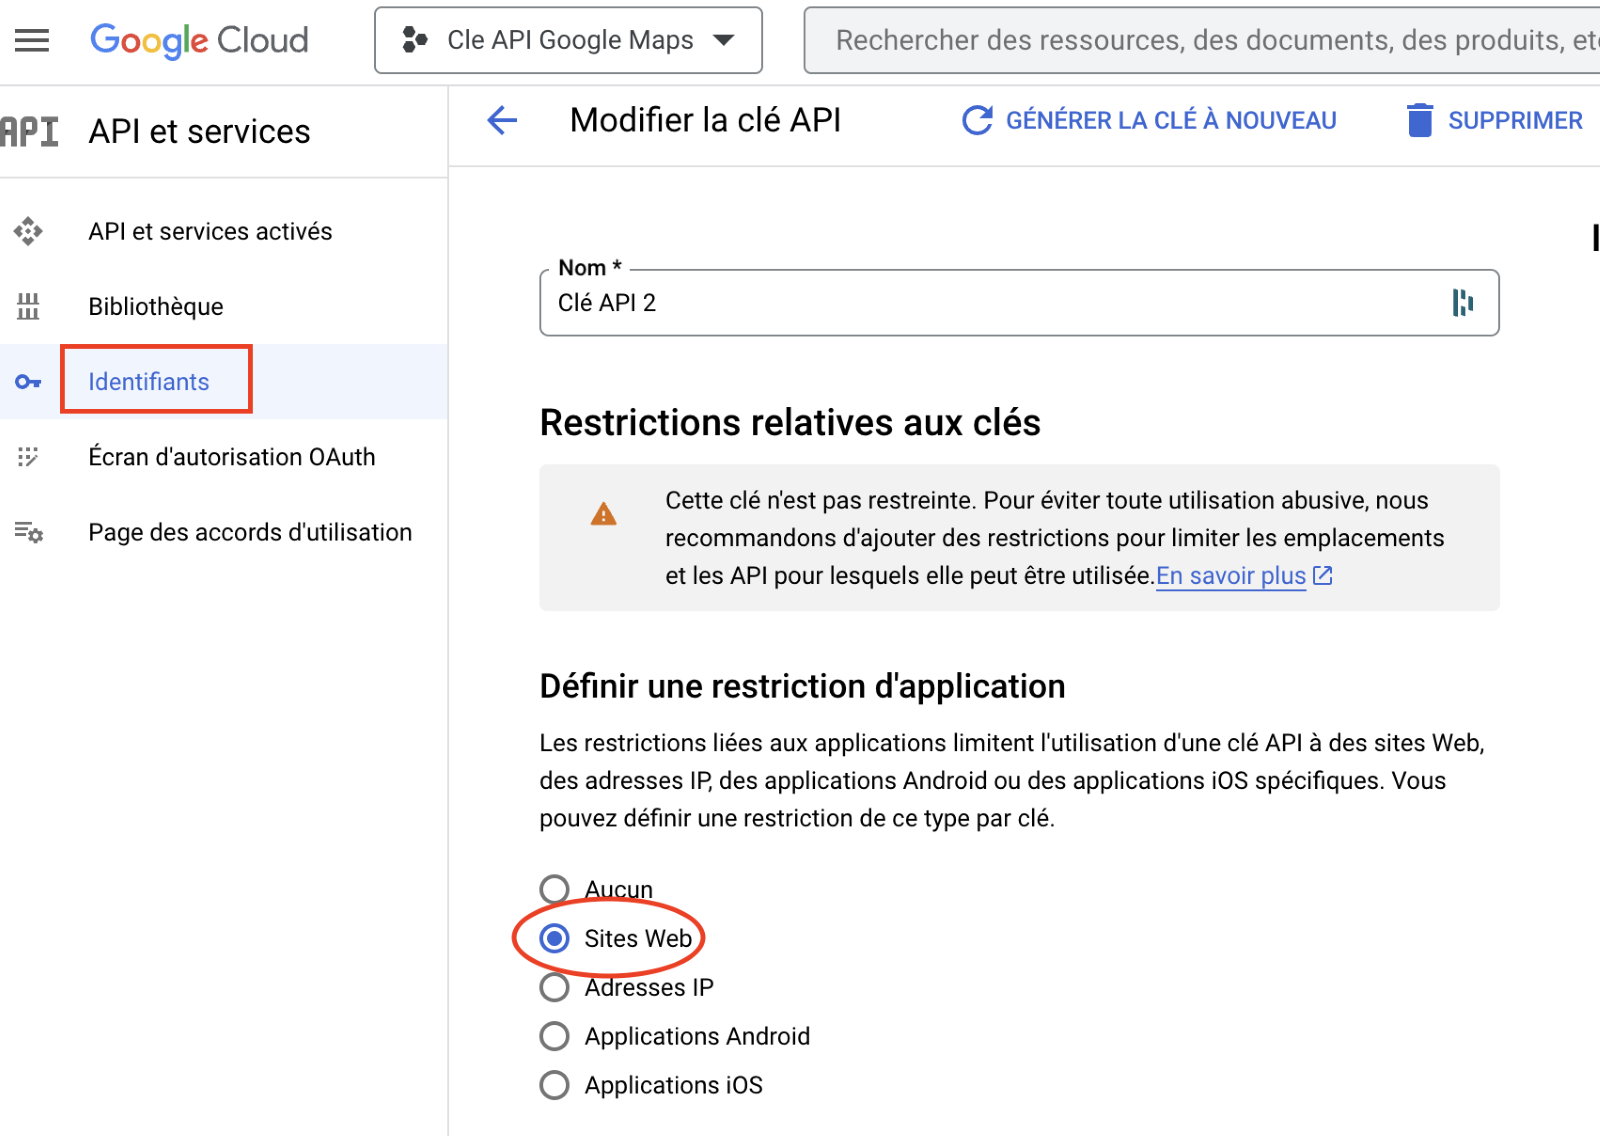The image size is (1600, 1136).
Task: Open API et services activés page
Action: tap(210, 232)
